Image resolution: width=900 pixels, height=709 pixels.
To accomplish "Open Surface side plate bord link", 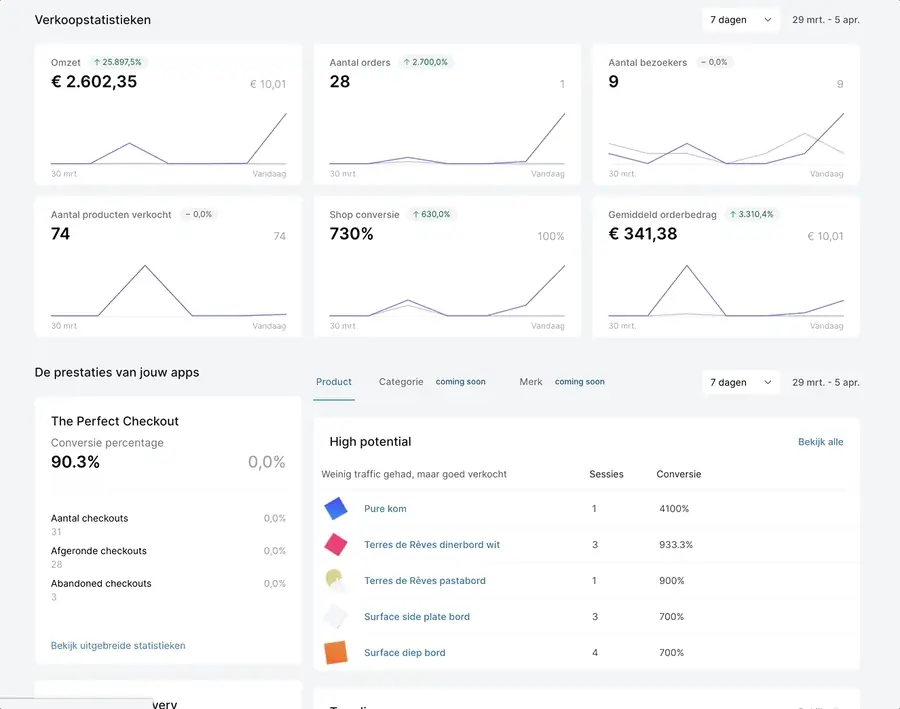I will [417, 617].
